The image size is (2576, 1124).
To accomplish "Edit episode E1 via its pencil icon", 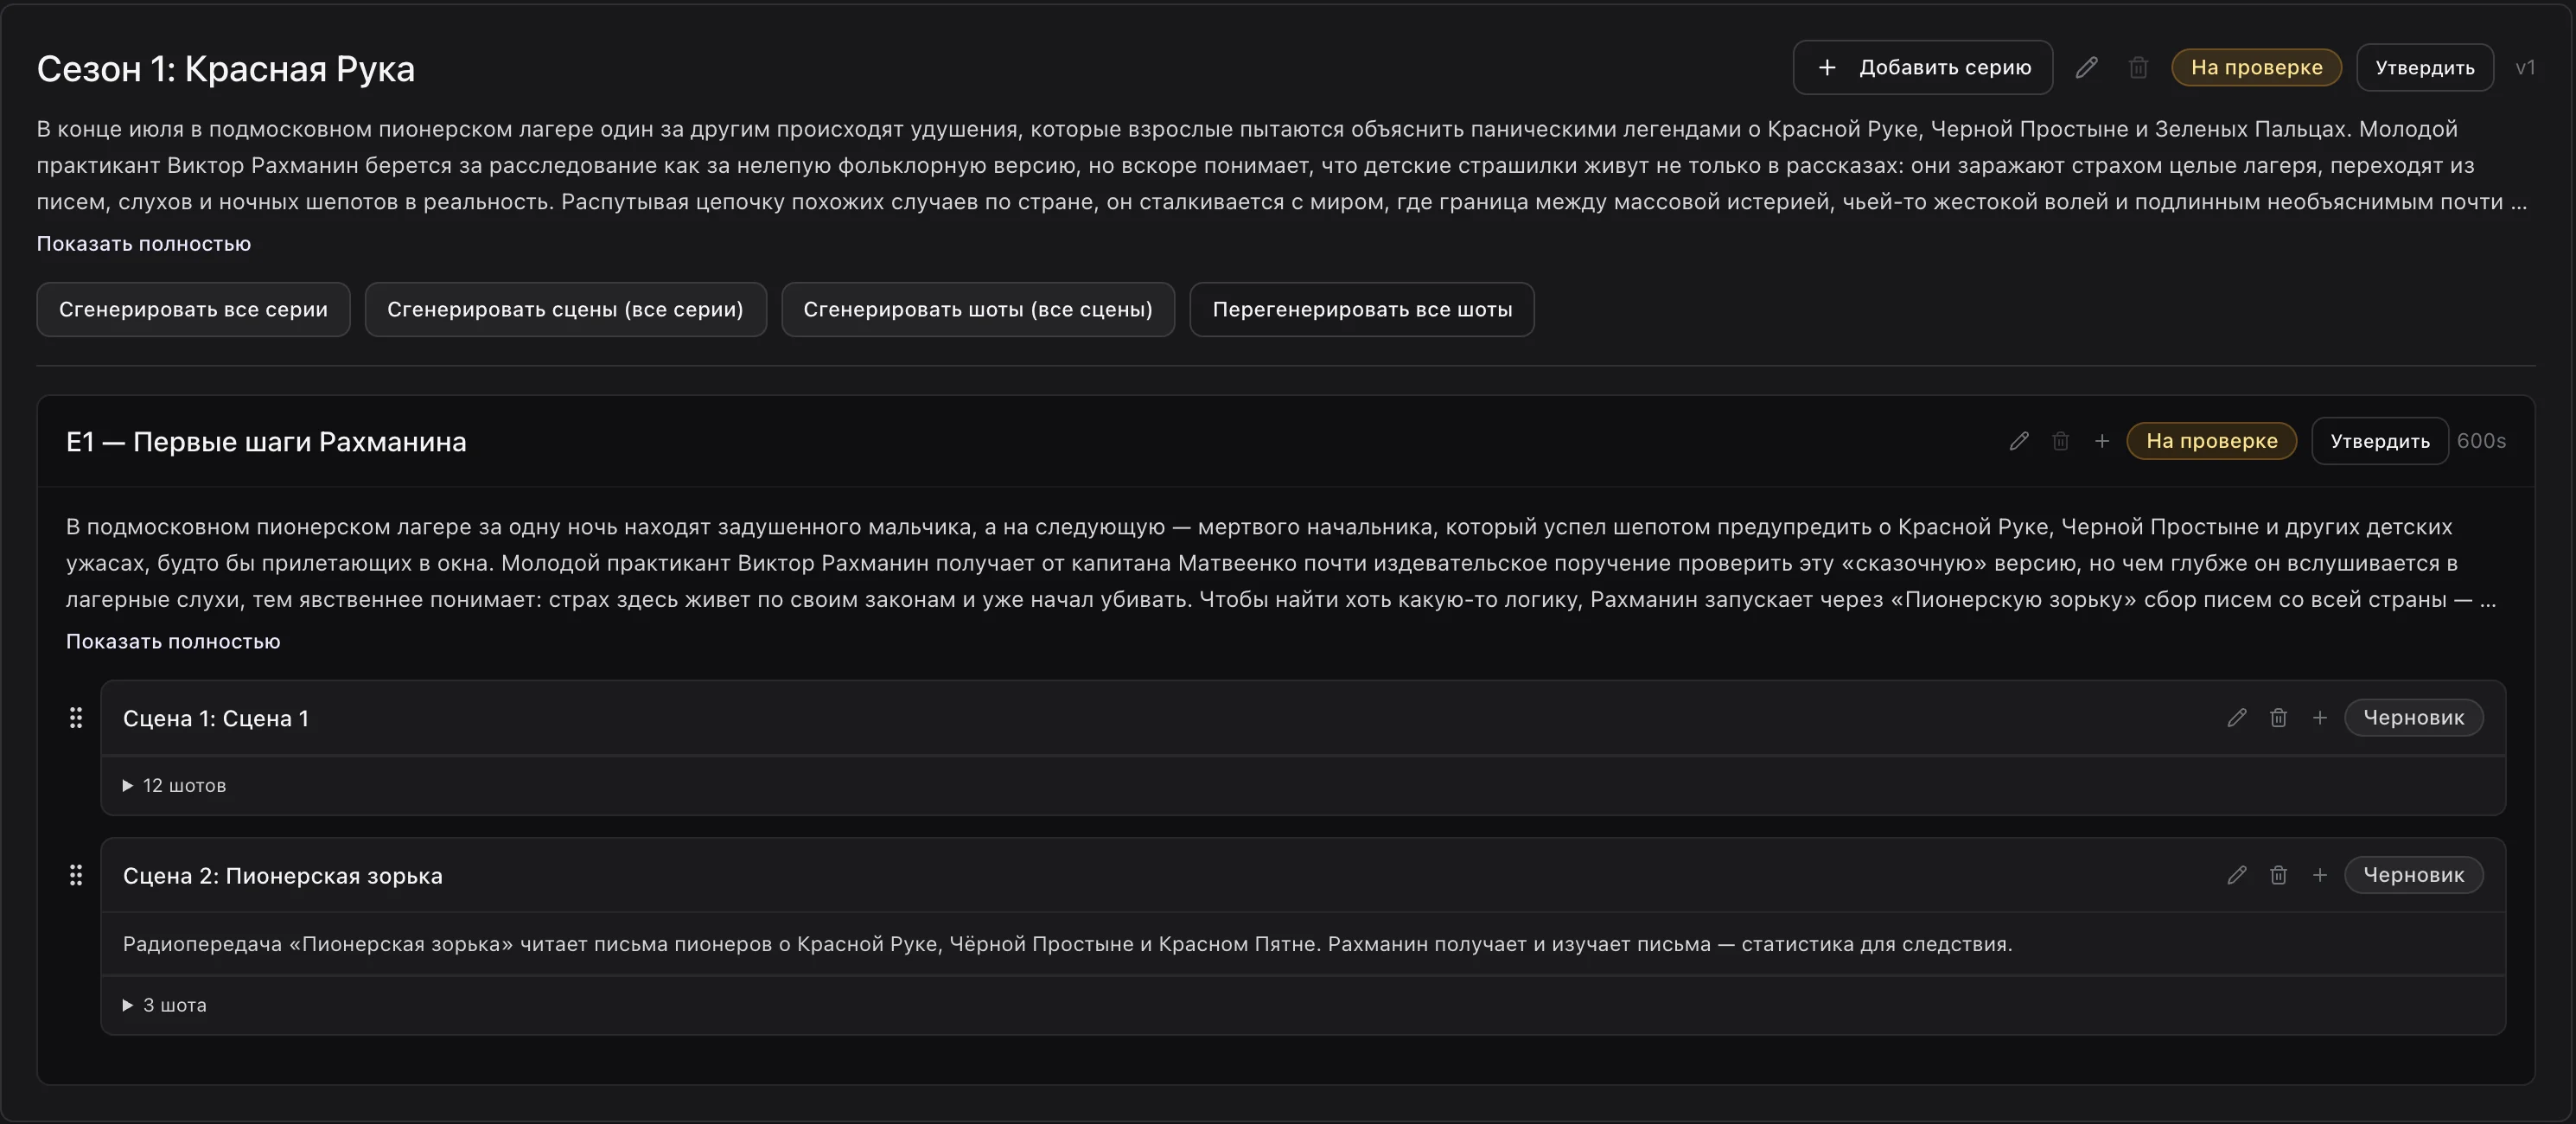I will tap(2019, 441).
